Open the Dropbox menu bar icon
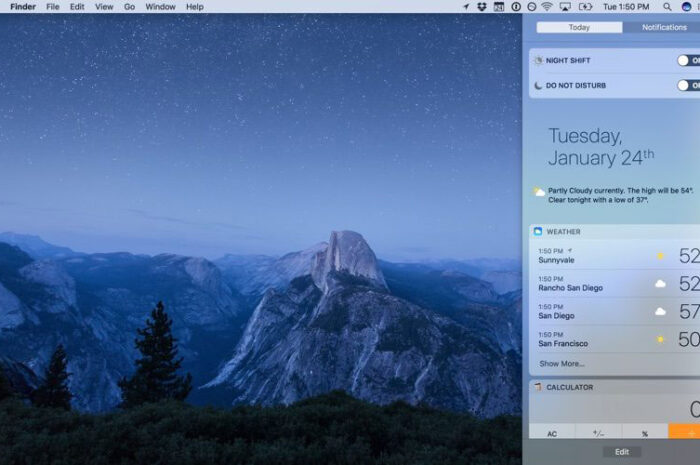This screenshot has height=465, width=700. point(482,7)
